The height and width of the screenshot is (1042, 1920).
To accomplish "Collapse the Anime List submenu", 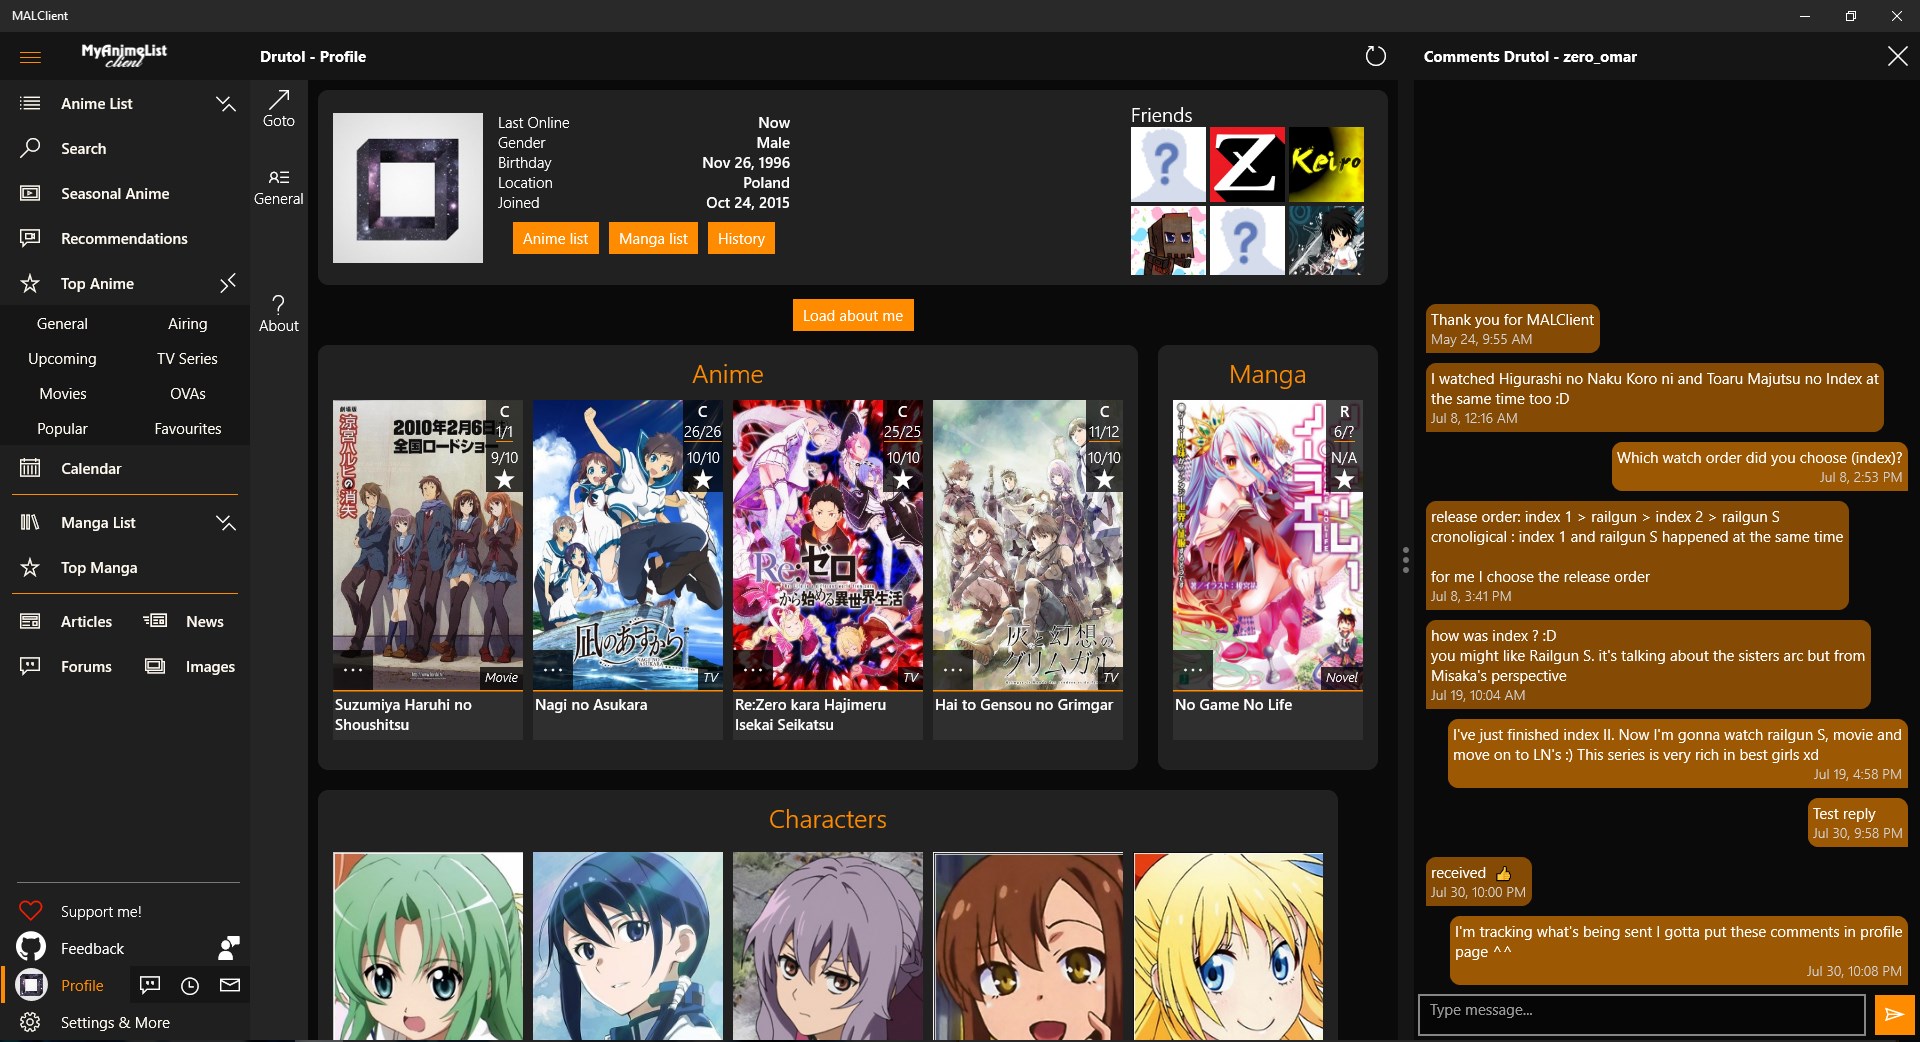I will [x=227, y=103].
